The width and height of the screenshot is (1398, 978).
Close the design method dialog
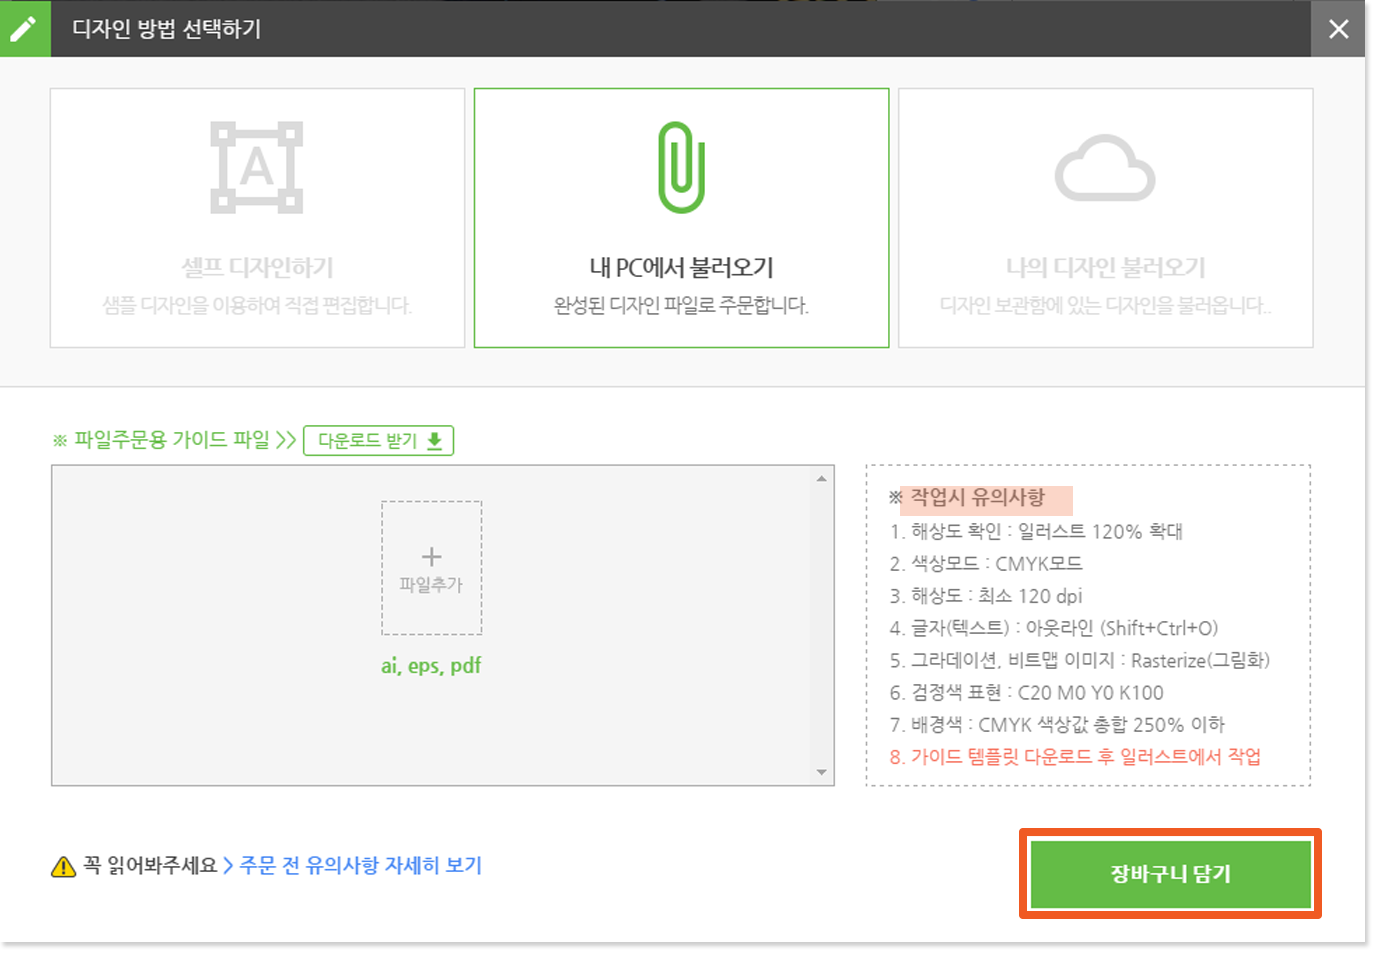(1338, 29)
